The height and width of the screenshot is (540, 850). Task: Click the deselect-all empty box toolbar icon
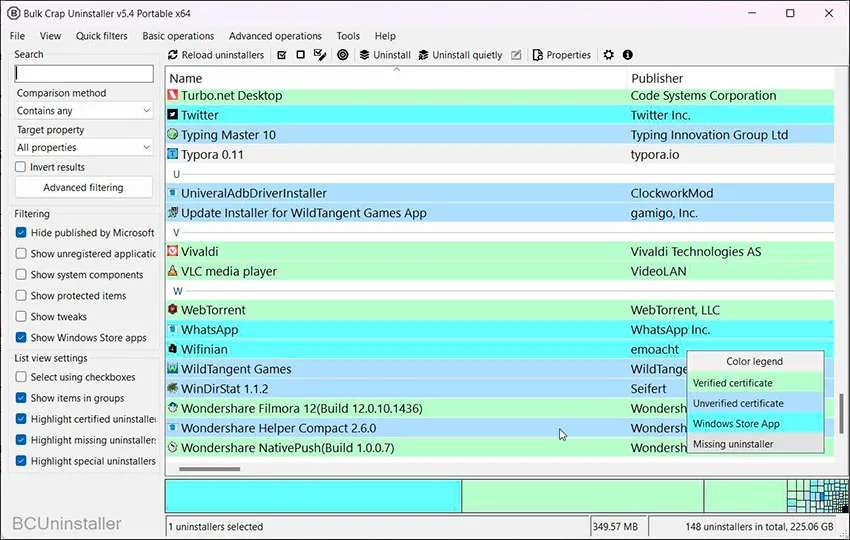300,54
